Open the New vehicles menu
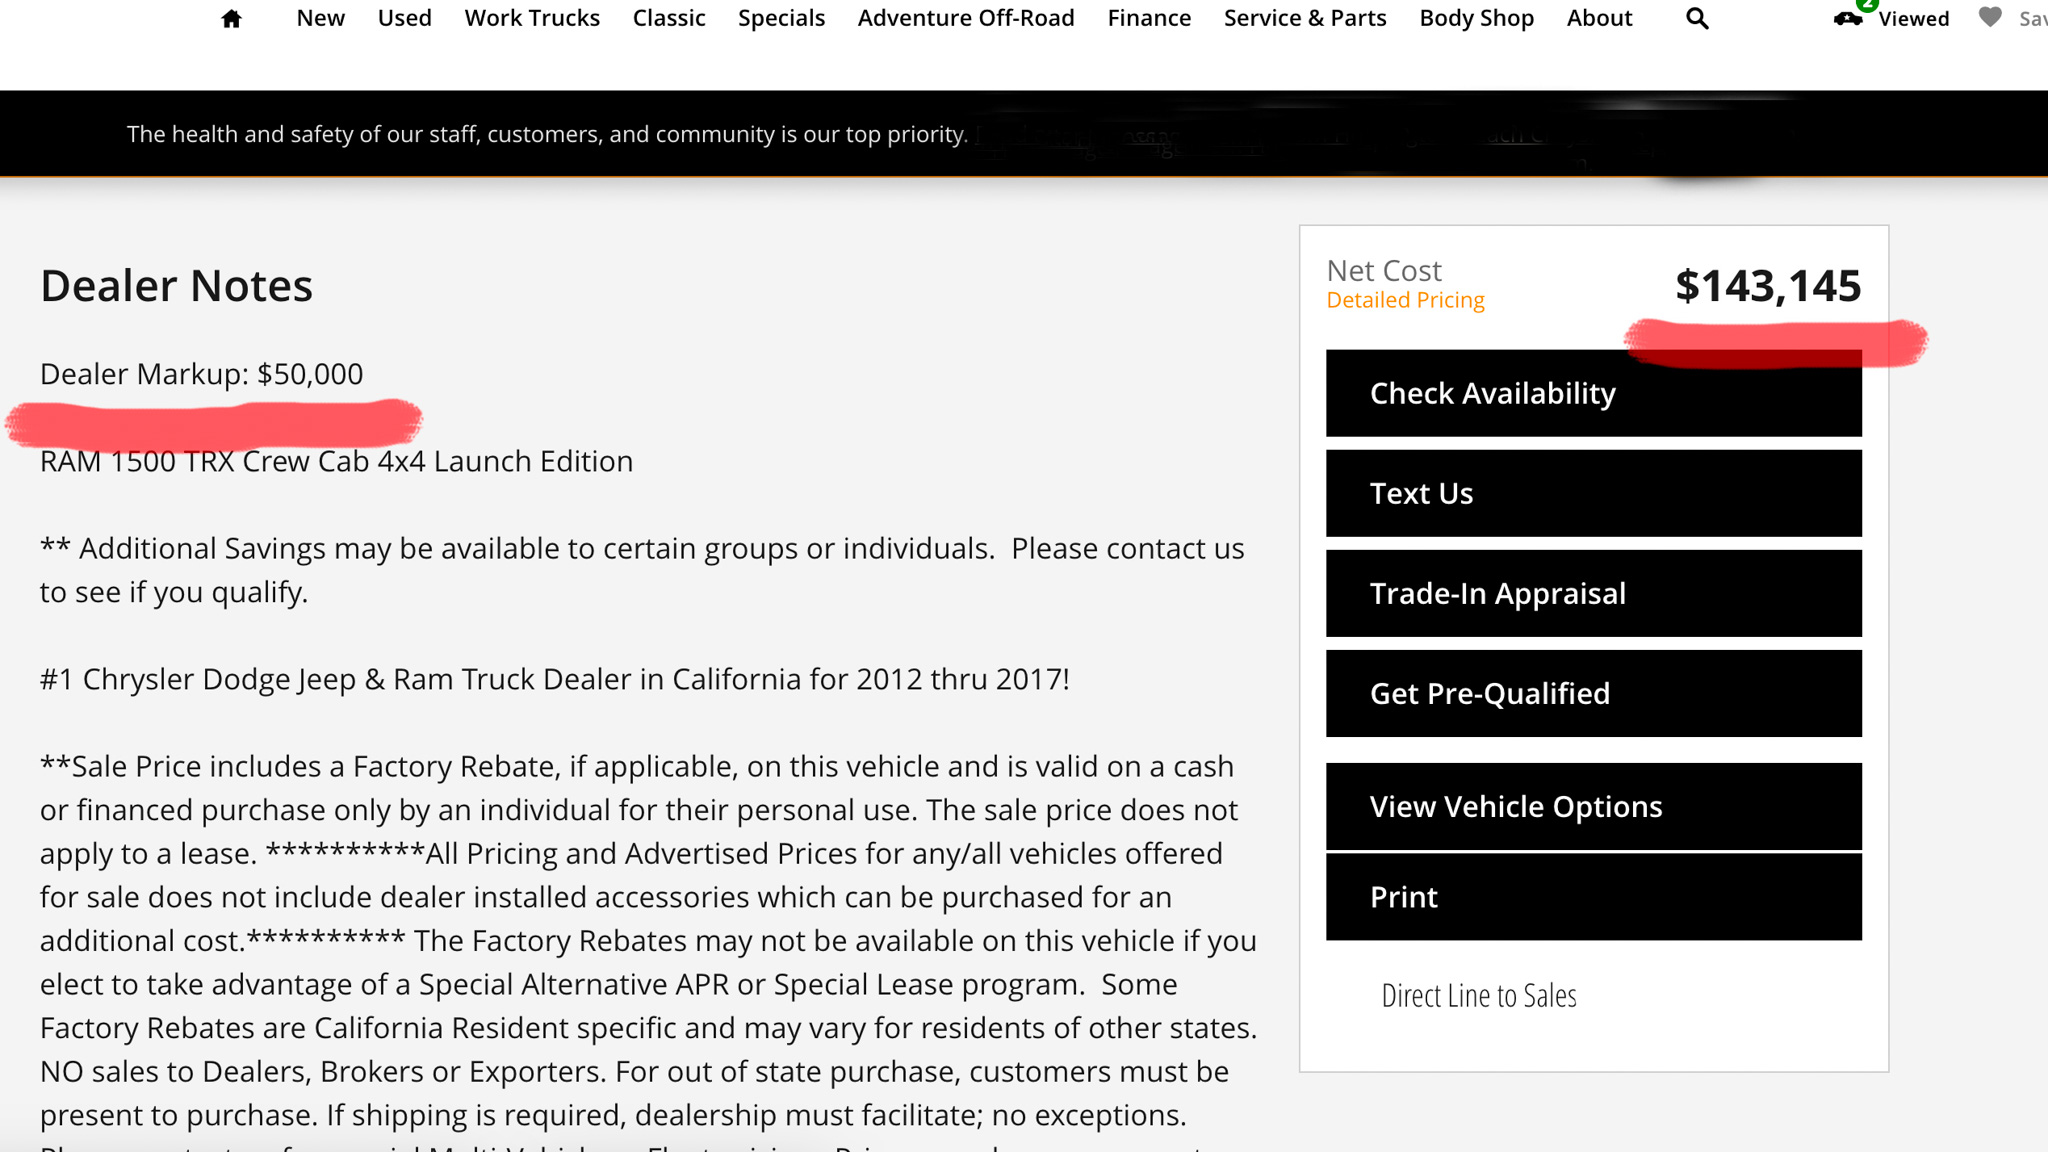This screenshot has width=2048, height=1152. click(320, 18)
